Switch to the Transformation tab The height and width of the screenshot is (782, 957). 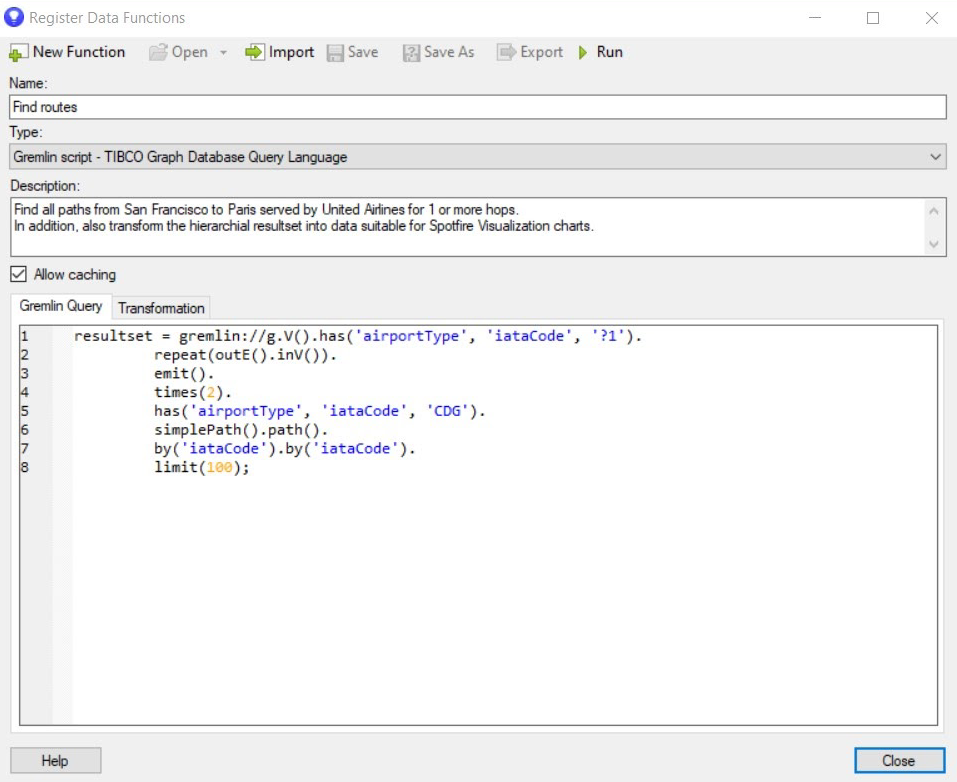coord(161,308)
